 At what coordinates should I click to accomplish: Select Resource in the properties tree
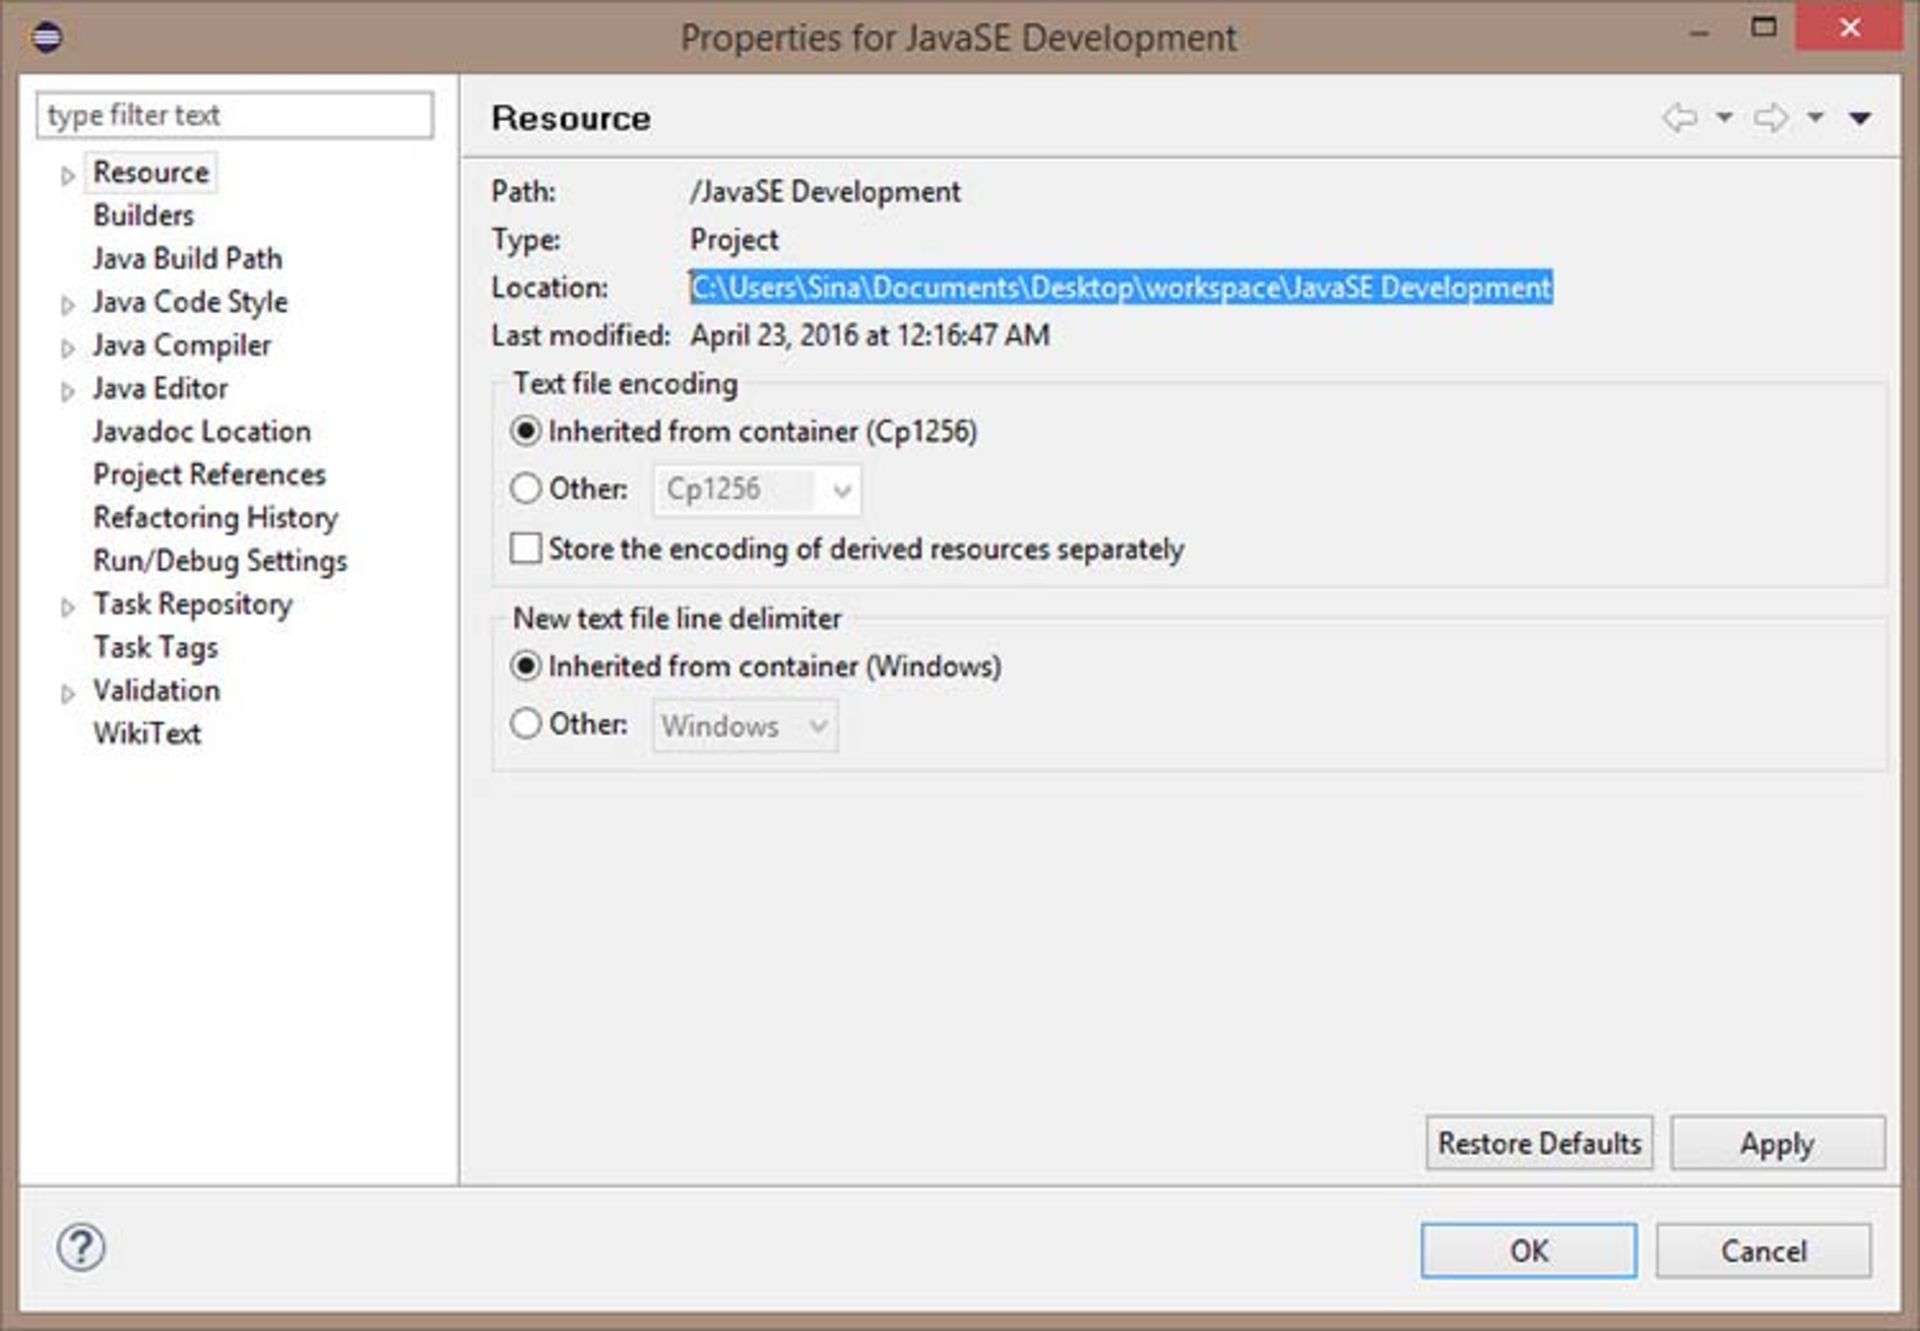coord(151,172)
